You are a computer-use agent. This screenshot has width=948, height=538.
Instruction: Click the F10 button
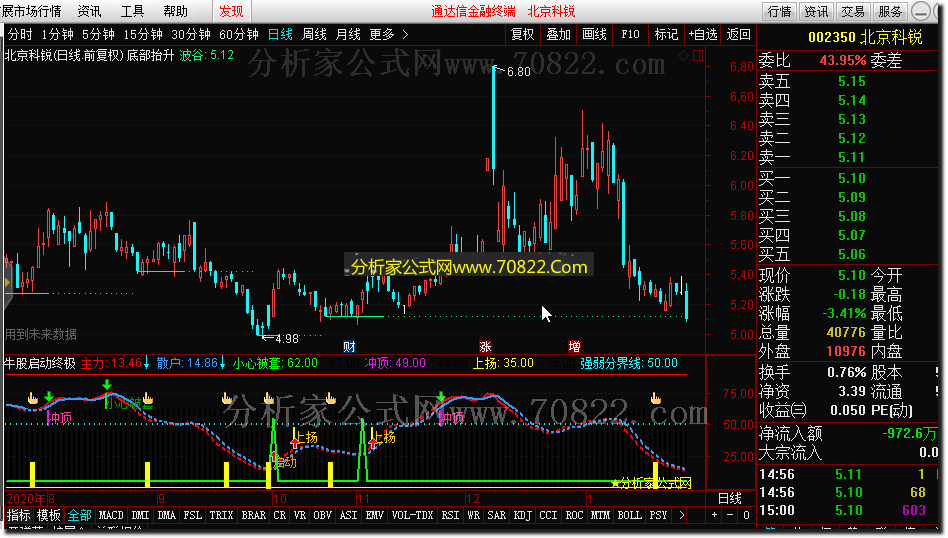coord(630,34)
